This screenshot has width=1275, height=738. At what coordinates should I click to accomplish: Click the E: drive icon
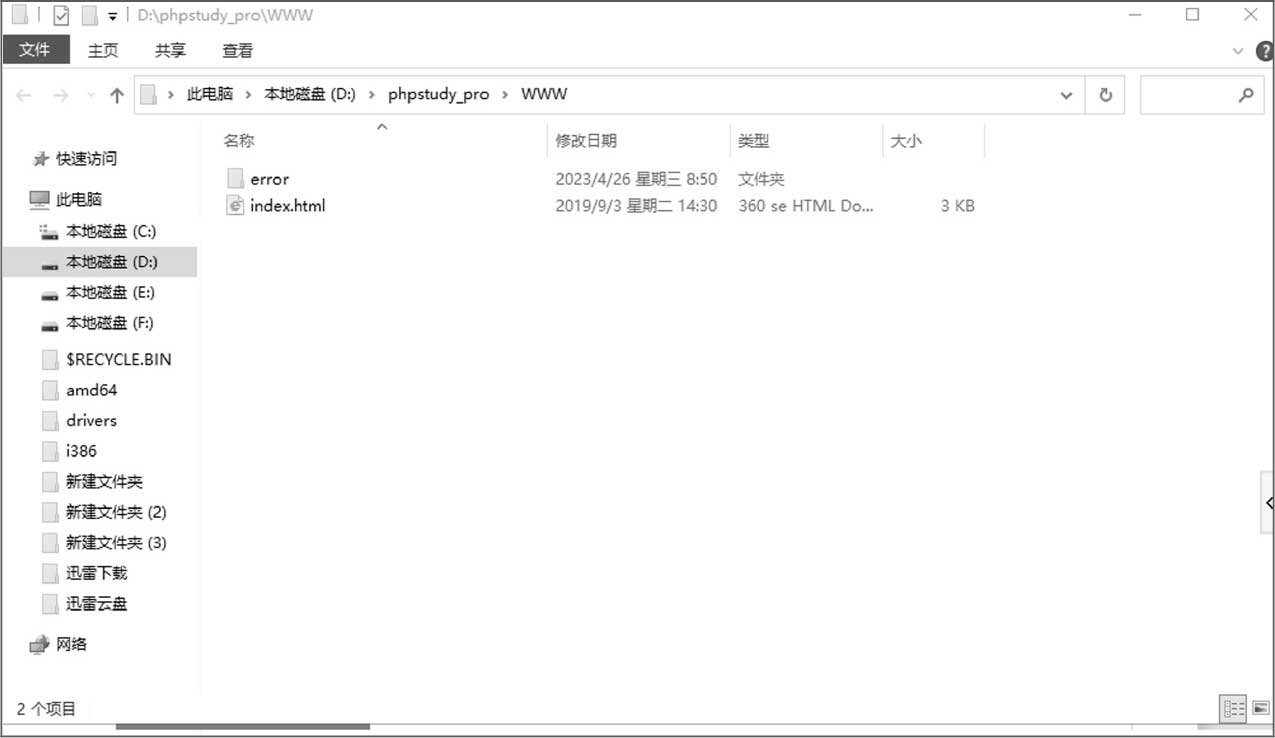click(x=49, y=294)
